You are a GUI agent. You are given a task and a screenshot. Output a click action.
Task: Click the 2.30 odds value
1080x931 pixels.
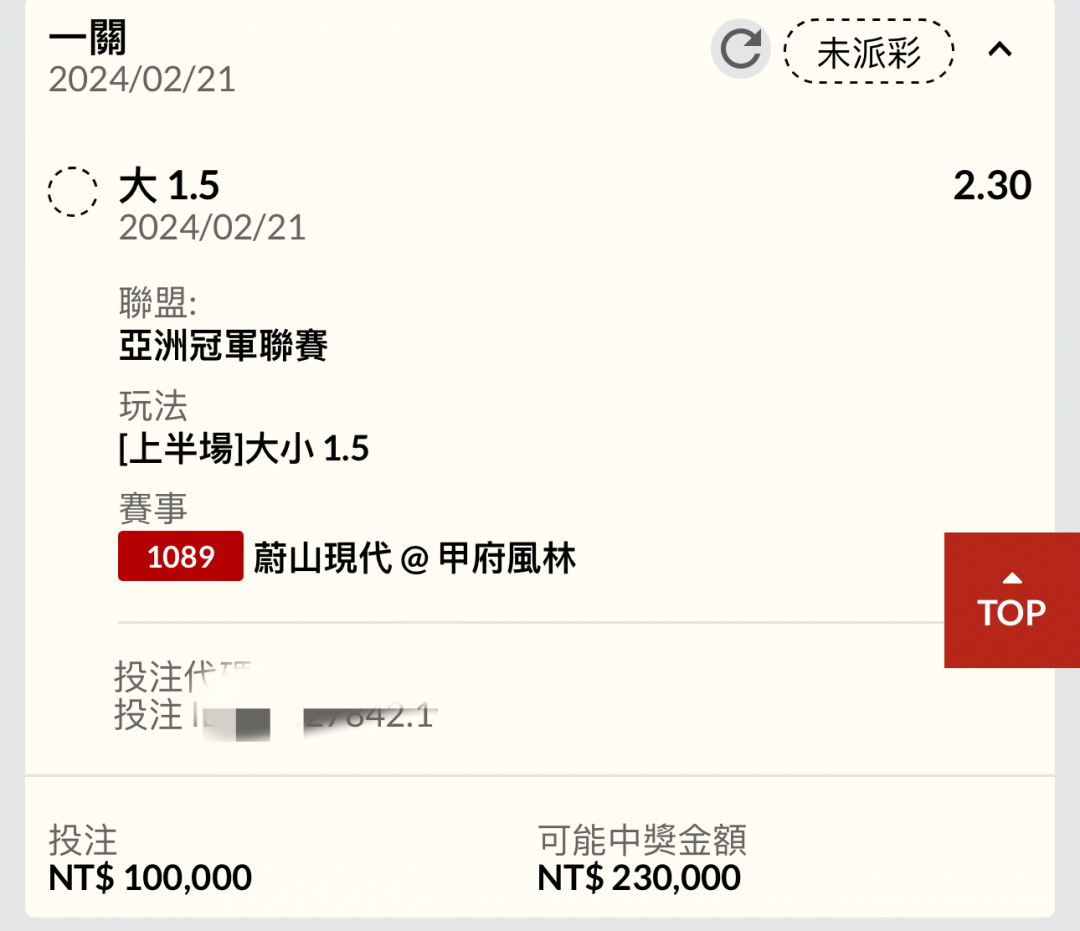[992, 185]
